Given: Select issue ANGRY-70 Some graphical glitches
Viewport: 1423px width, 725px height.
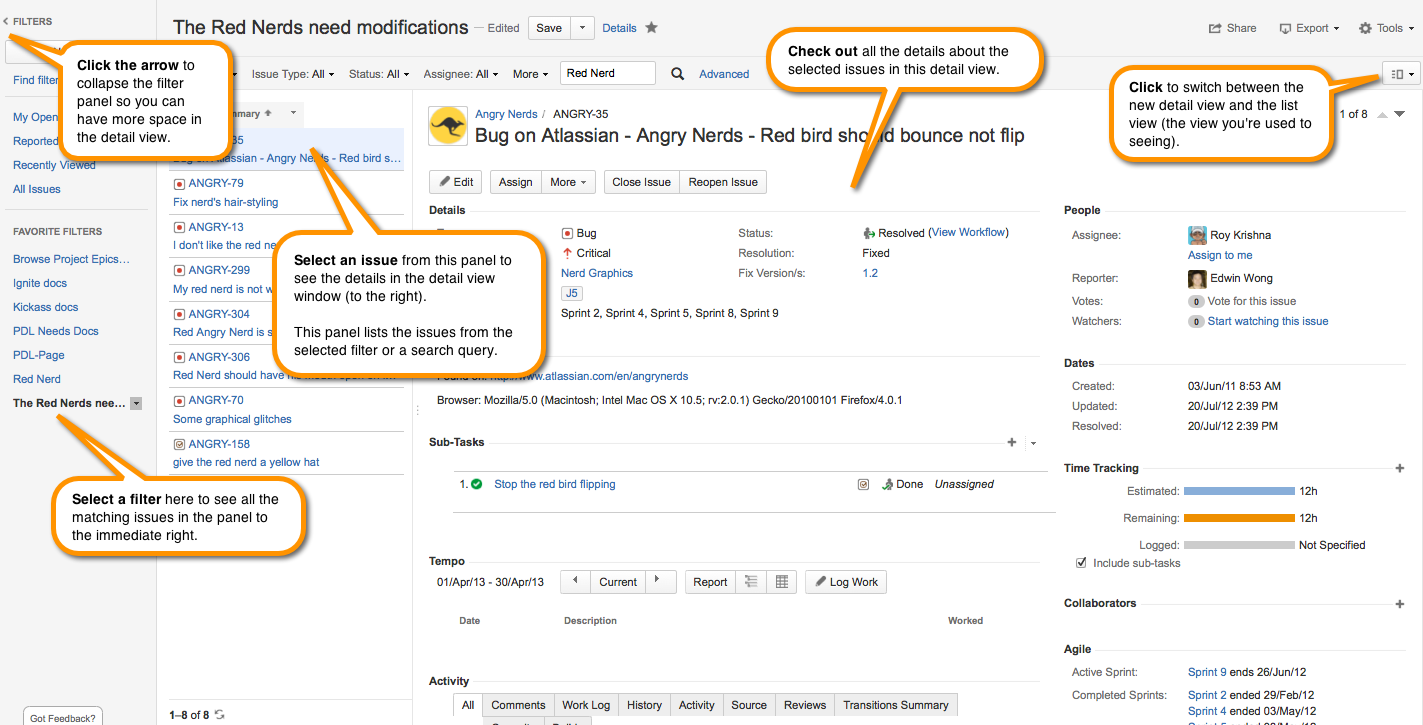Looking at the screenshot, I should tap(286, 410).
